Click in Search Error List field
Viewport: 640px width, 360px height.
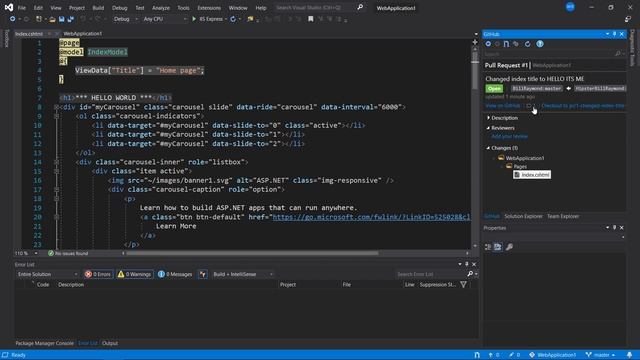431,274
